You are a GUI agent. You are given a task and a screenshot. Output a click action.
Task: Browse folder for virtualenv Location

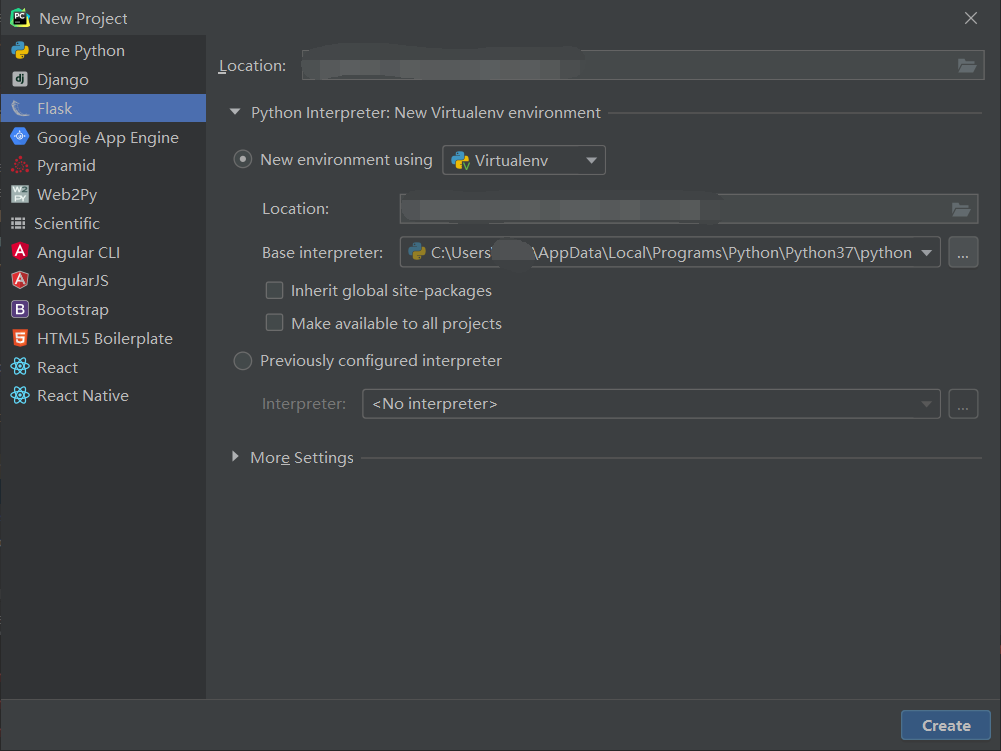point(961,209)
